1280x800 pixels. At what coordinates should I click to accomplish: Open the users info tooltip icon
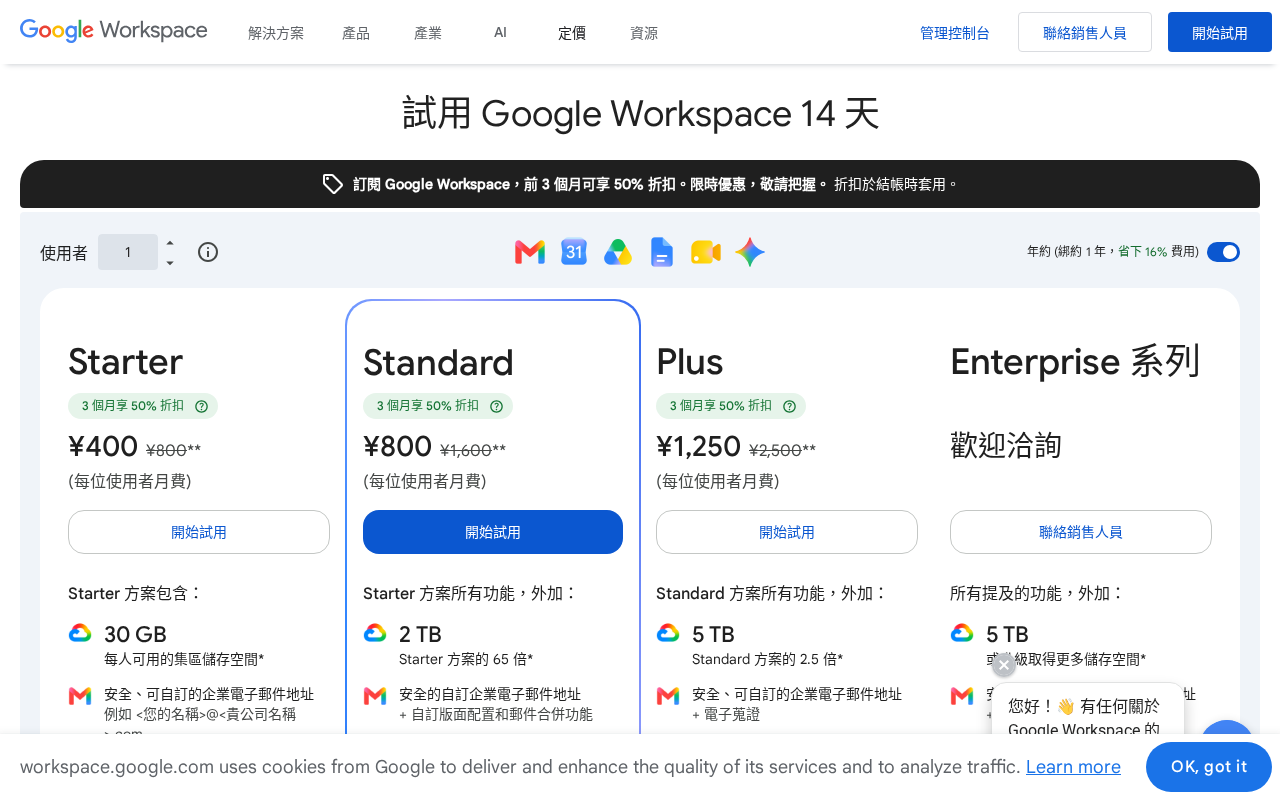[x=208, y=252]
